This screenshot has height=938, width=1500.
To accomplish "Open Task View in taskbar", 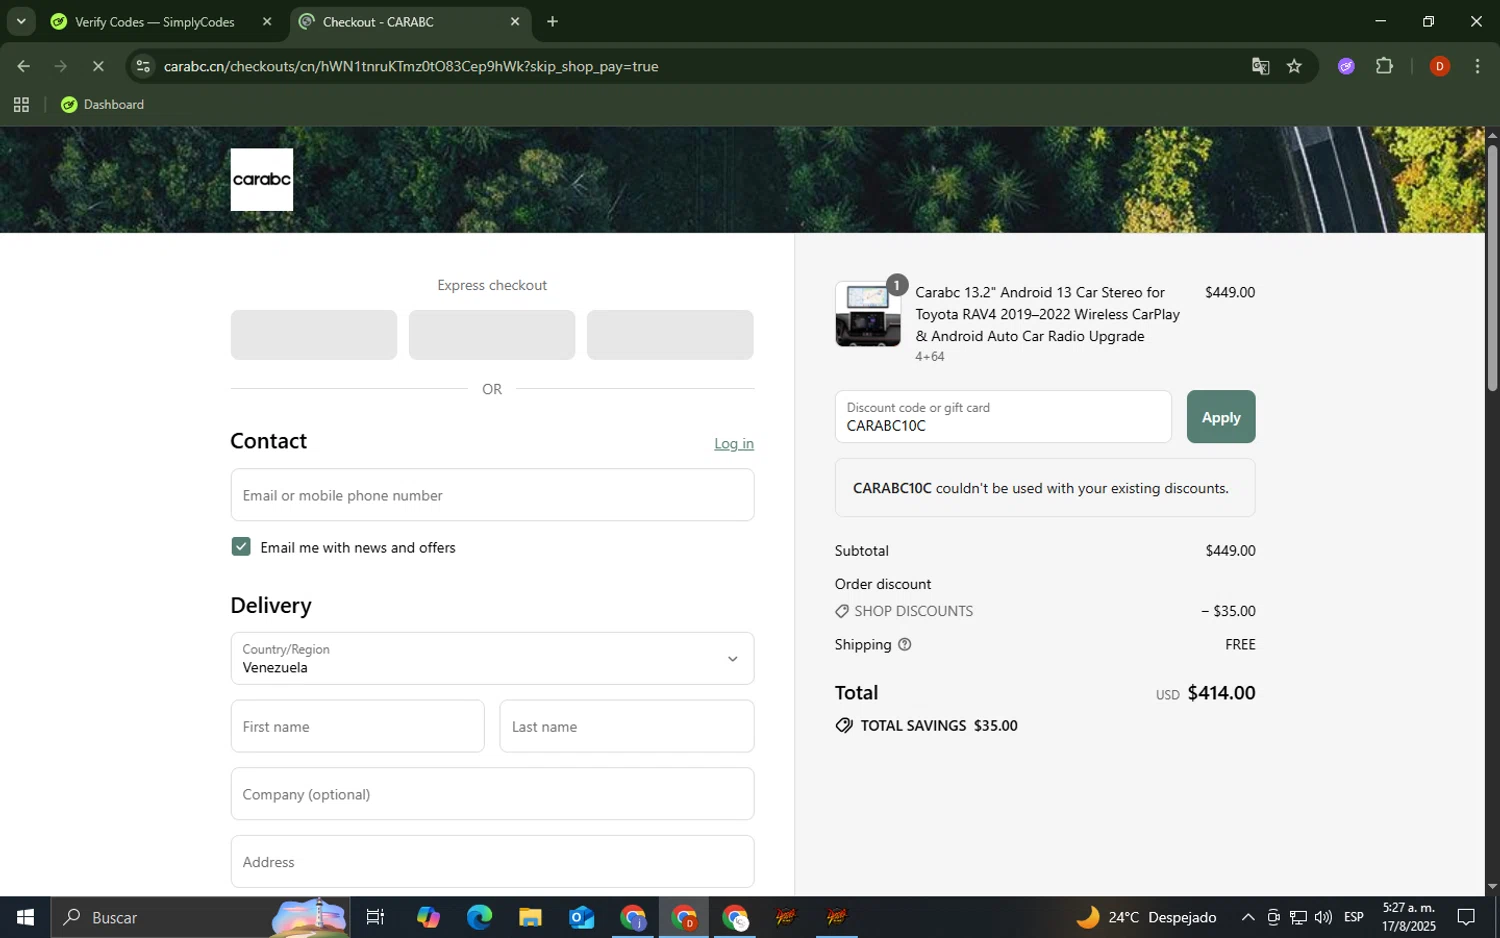I will coord(376,917).
